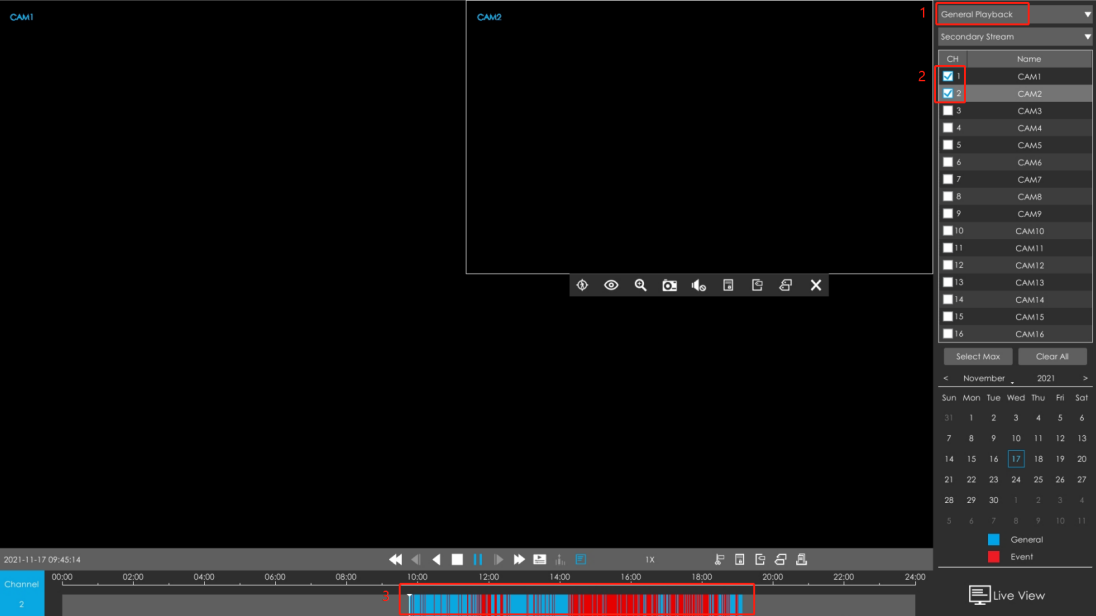
Task: Click the CAM10 name in channel list
Action: pos(1030,231)
